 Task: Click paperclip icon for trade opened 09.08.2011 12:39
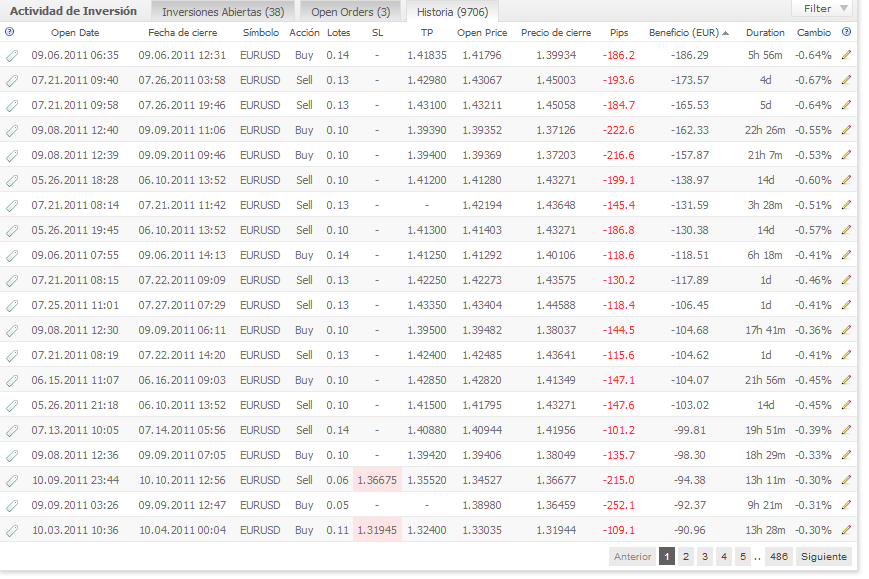point(12,156)
